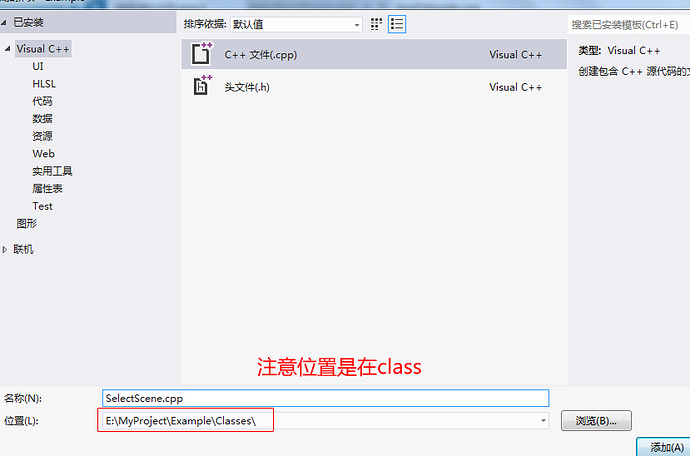
Task: Select UI category in tree
Action: [38, 66]
